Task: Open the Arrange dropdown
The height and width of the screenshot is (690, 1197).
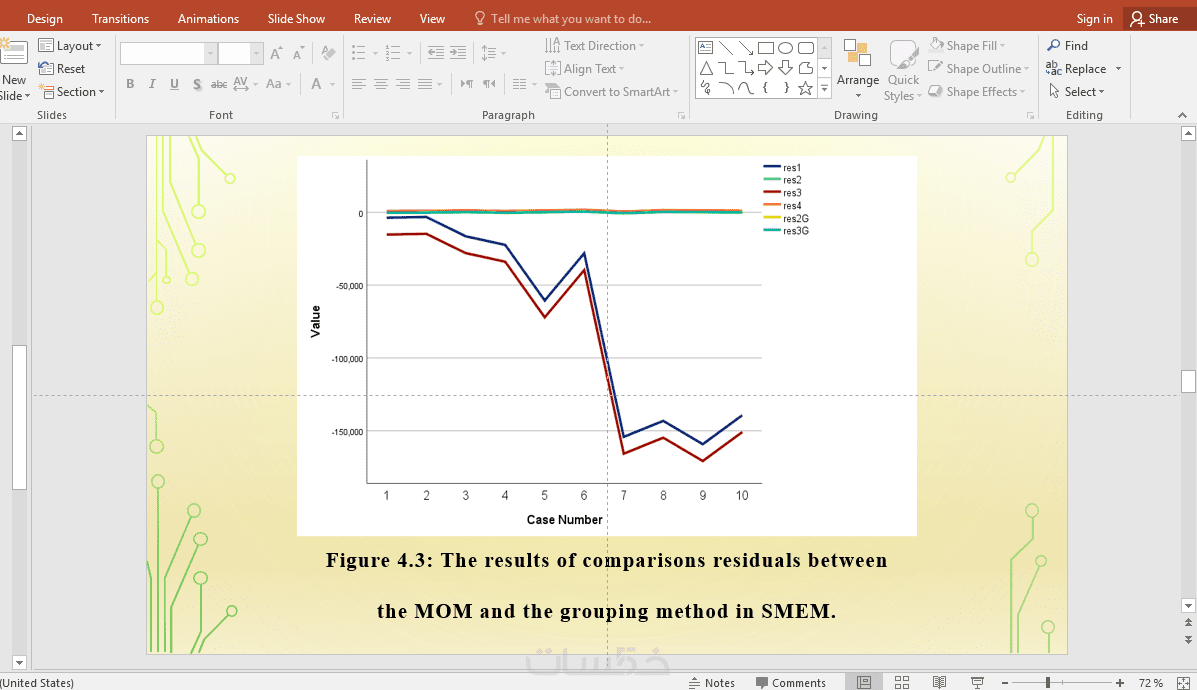Action: [858, 69]
